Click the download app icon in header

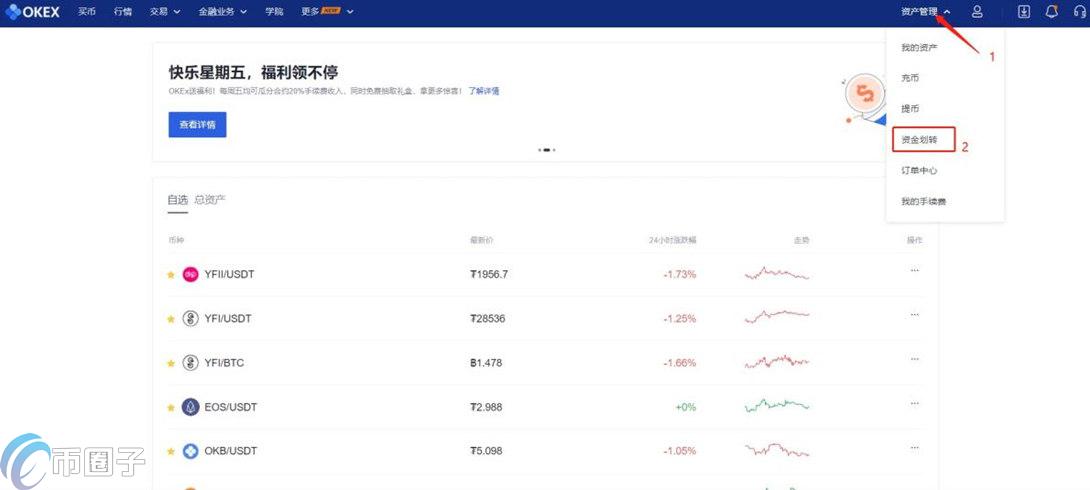pos(1023,12)
